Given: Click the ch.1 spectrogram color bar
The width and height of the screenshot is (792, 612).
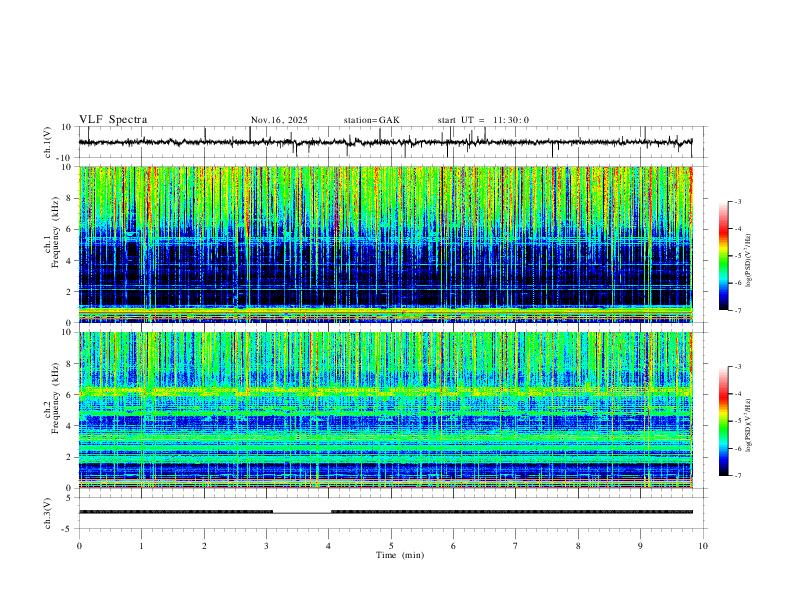Looking at the screenshot, I should 724,256.
